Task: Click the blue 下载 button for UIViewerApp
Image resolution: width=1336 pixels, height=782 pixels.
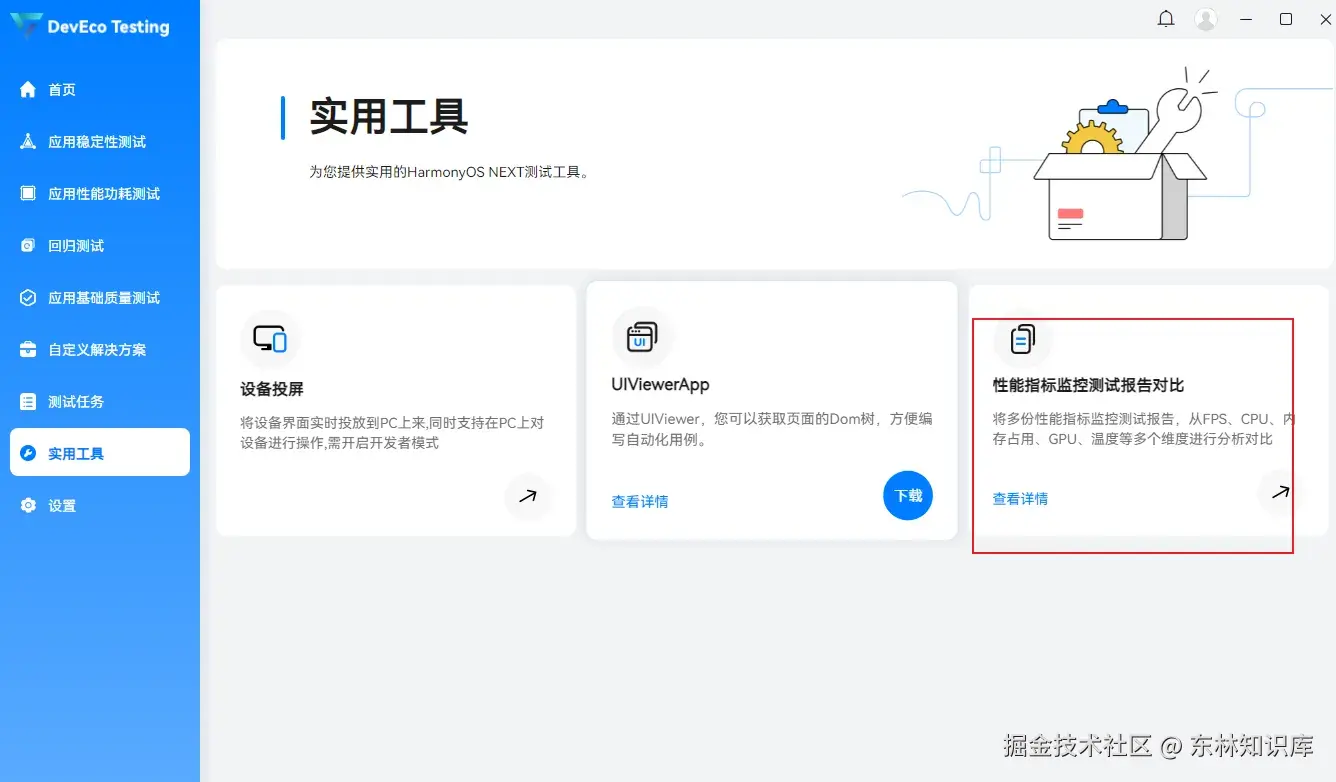Action: coord(908,496)
